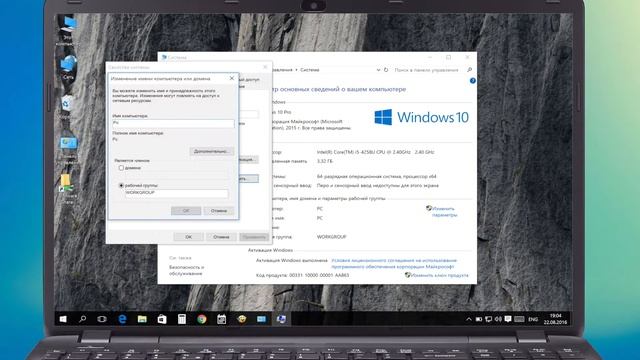Image resolution: width=640 pixels, height=360 pixels.
Task: Focus the computer name input field
Action: [x=173, y=123]
